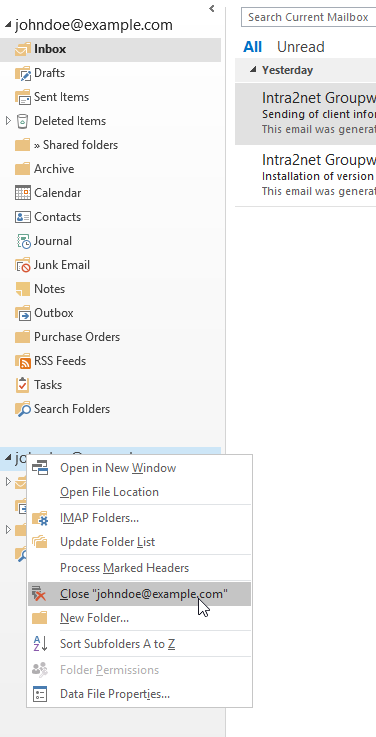This screenshot has width=376, height=737.
Task: Click the Search Folders magnifier icon
Action: 23,409
